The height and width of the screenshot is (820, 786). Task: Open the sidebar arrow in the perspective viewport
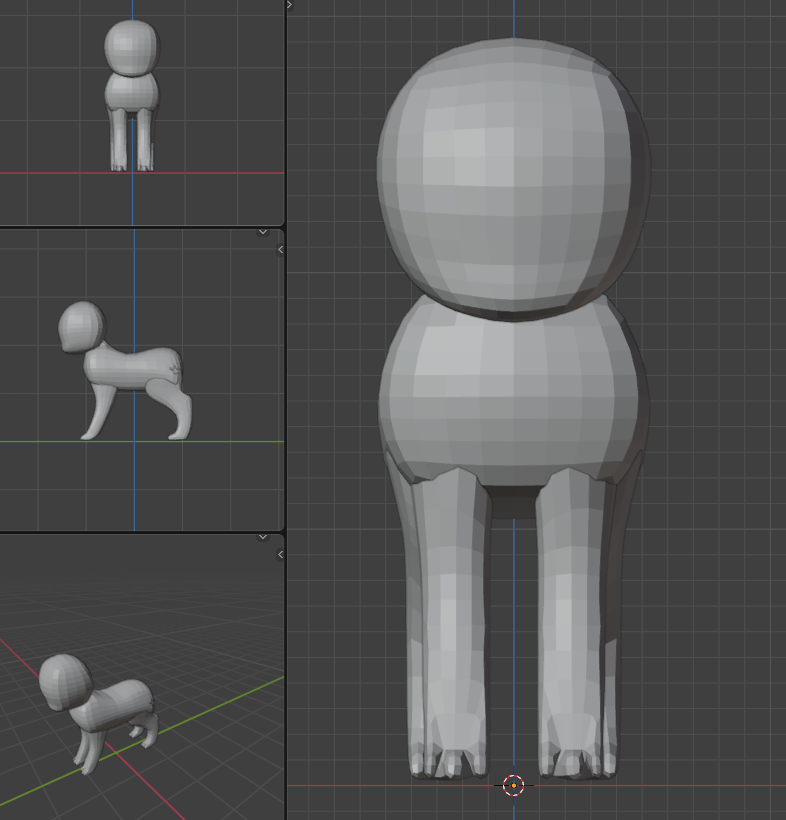click(x=280, y=554)
